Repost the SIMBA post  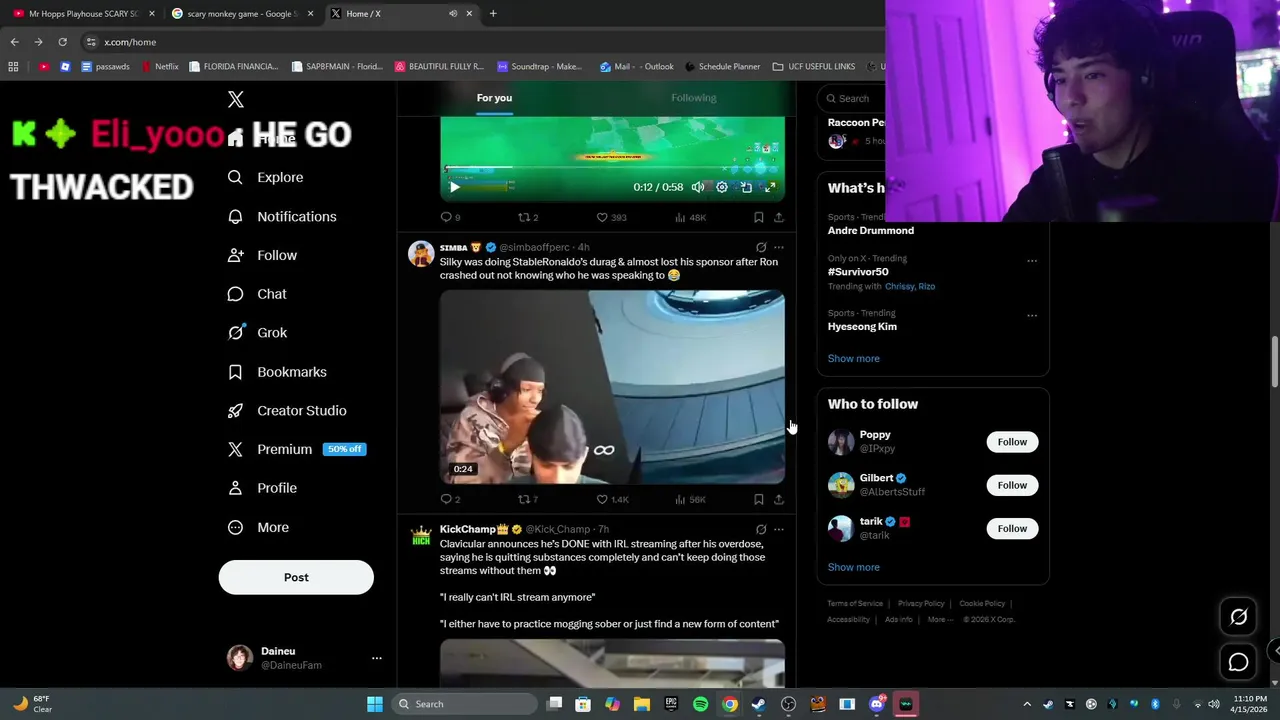click(x=527, y=499)
